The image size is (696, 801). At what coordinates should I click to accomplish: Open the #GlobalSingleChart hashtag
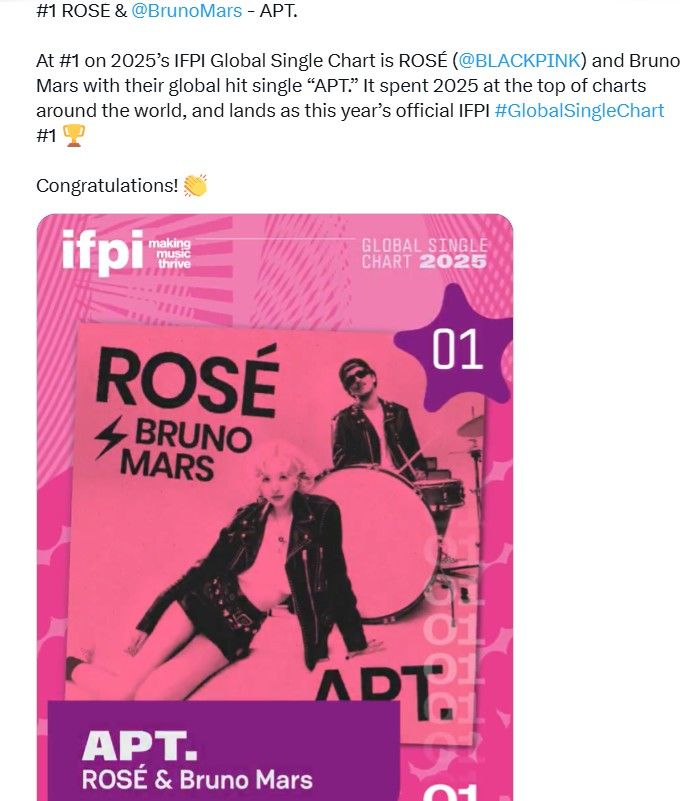point(579,110)
